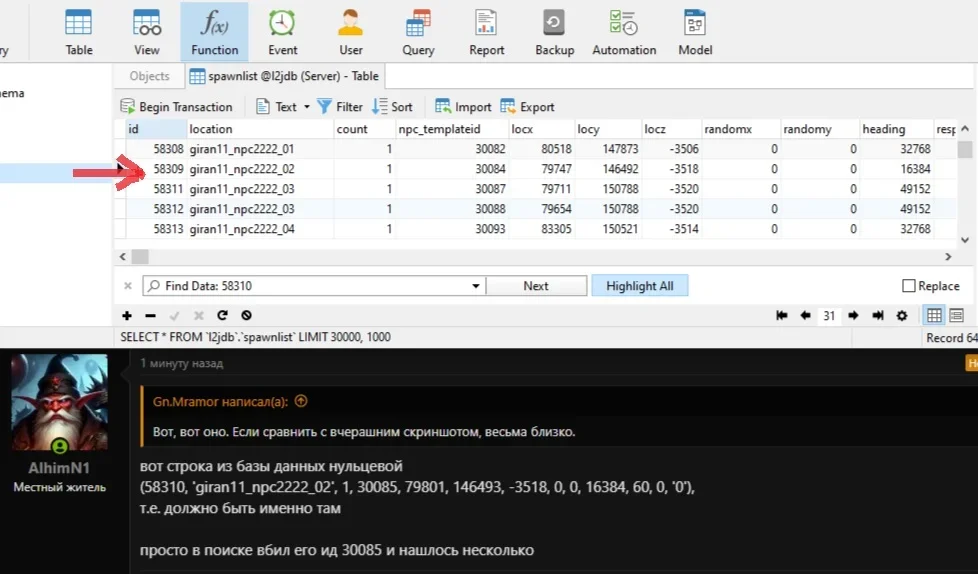
Task: Click the heading column header
Action: click(897, 129)
